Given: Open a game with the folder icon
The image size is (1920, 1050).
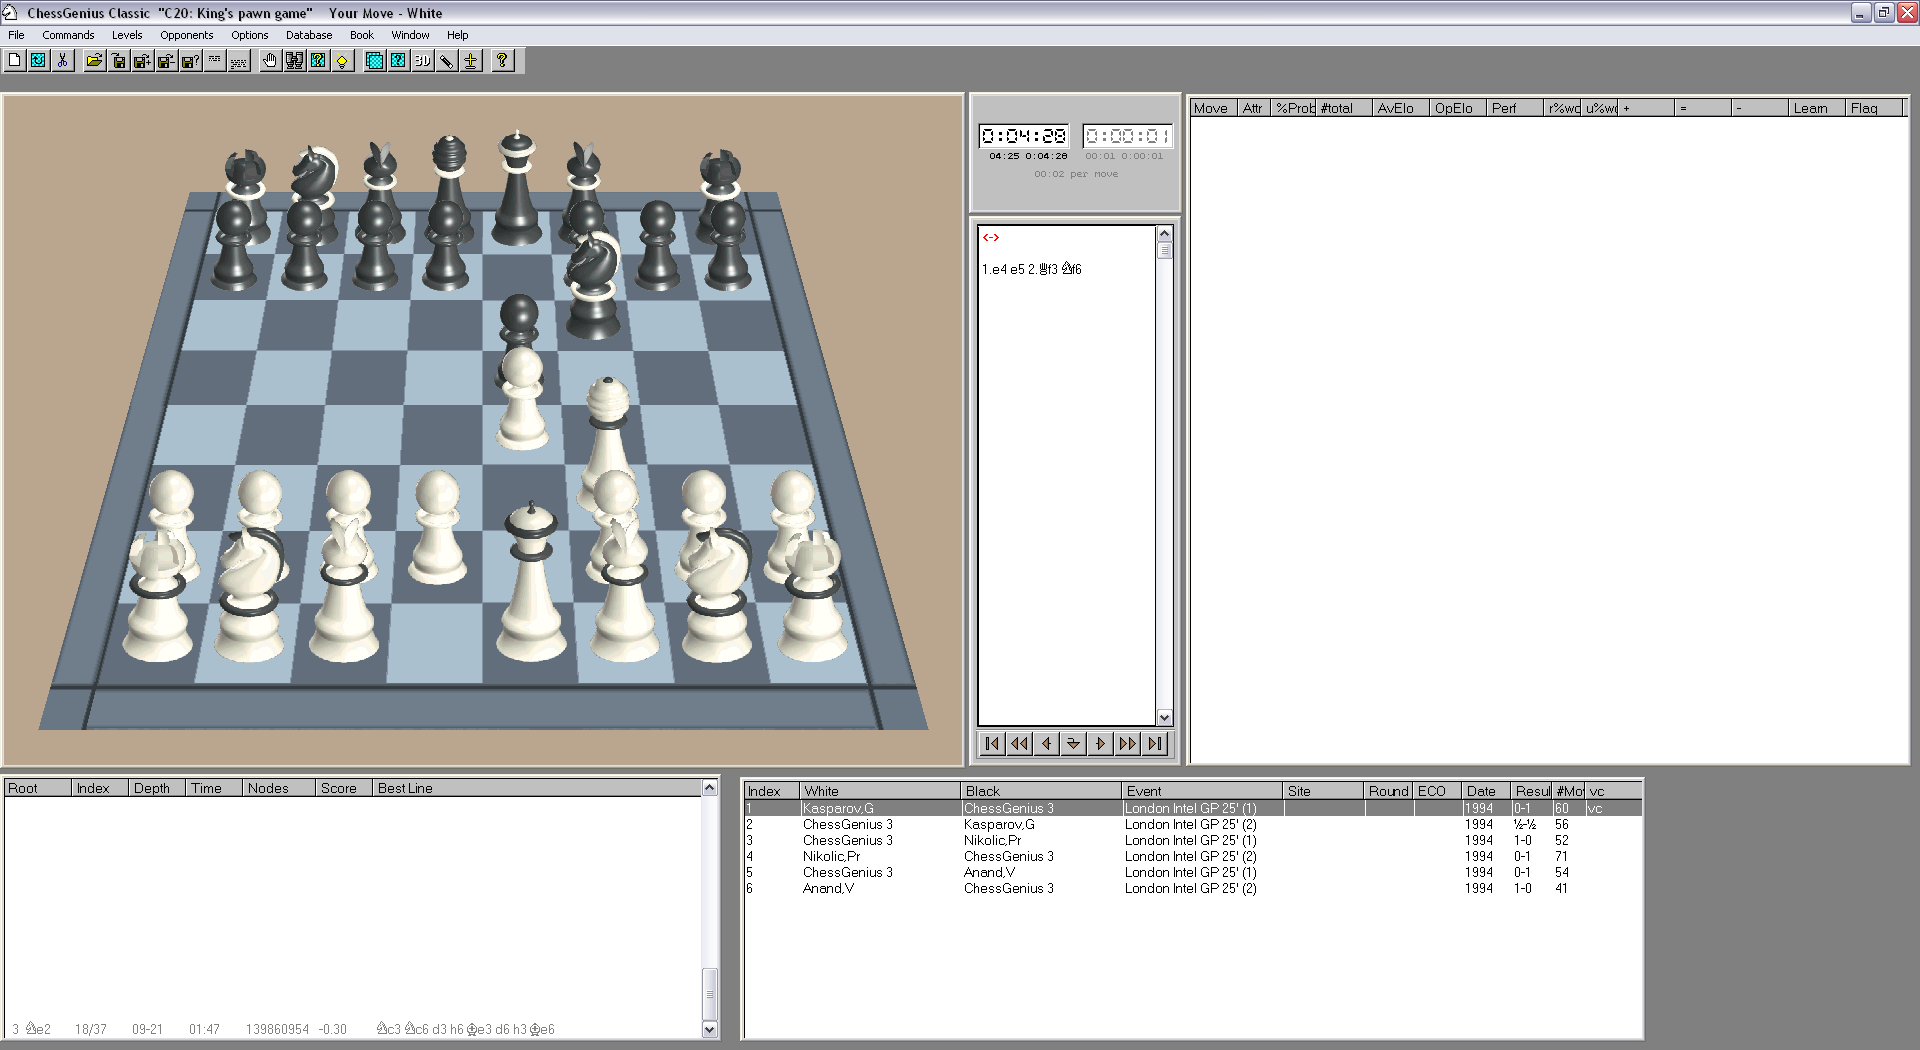Looking at the screenshot, I should coord(94,61).
